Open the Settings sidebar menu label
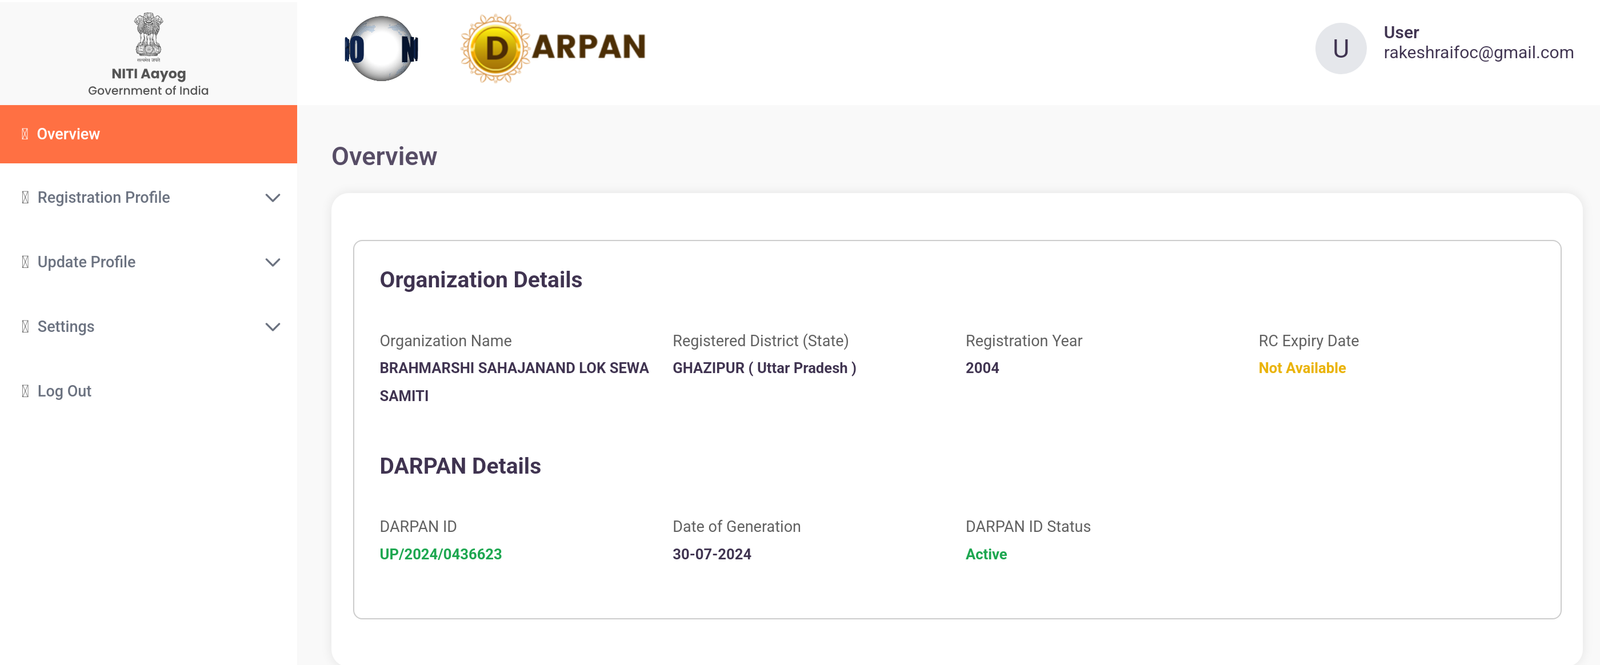1600x665 pixels. pos(66,327)
